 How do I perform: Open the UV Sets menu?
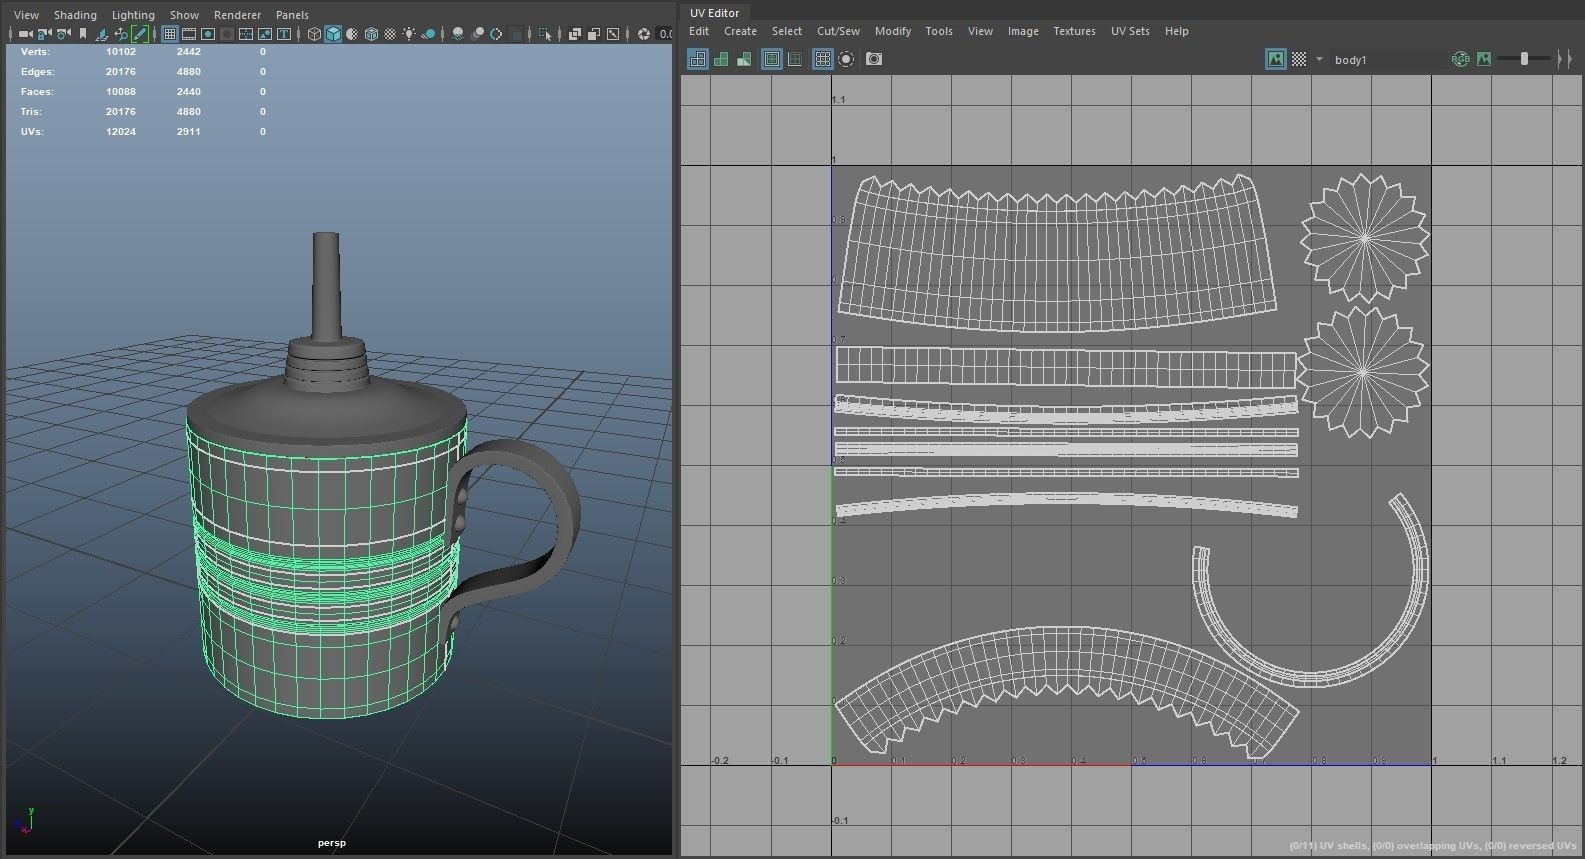pos(1130,31)
